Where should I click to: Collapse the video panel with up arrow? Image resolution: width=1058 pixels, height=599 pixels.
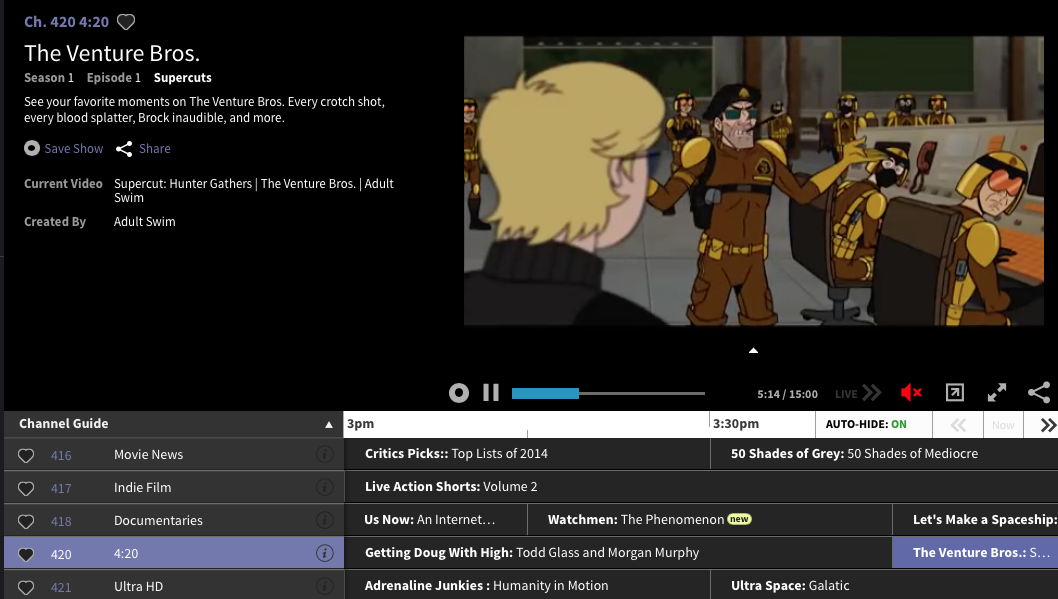tap(754, 351)
